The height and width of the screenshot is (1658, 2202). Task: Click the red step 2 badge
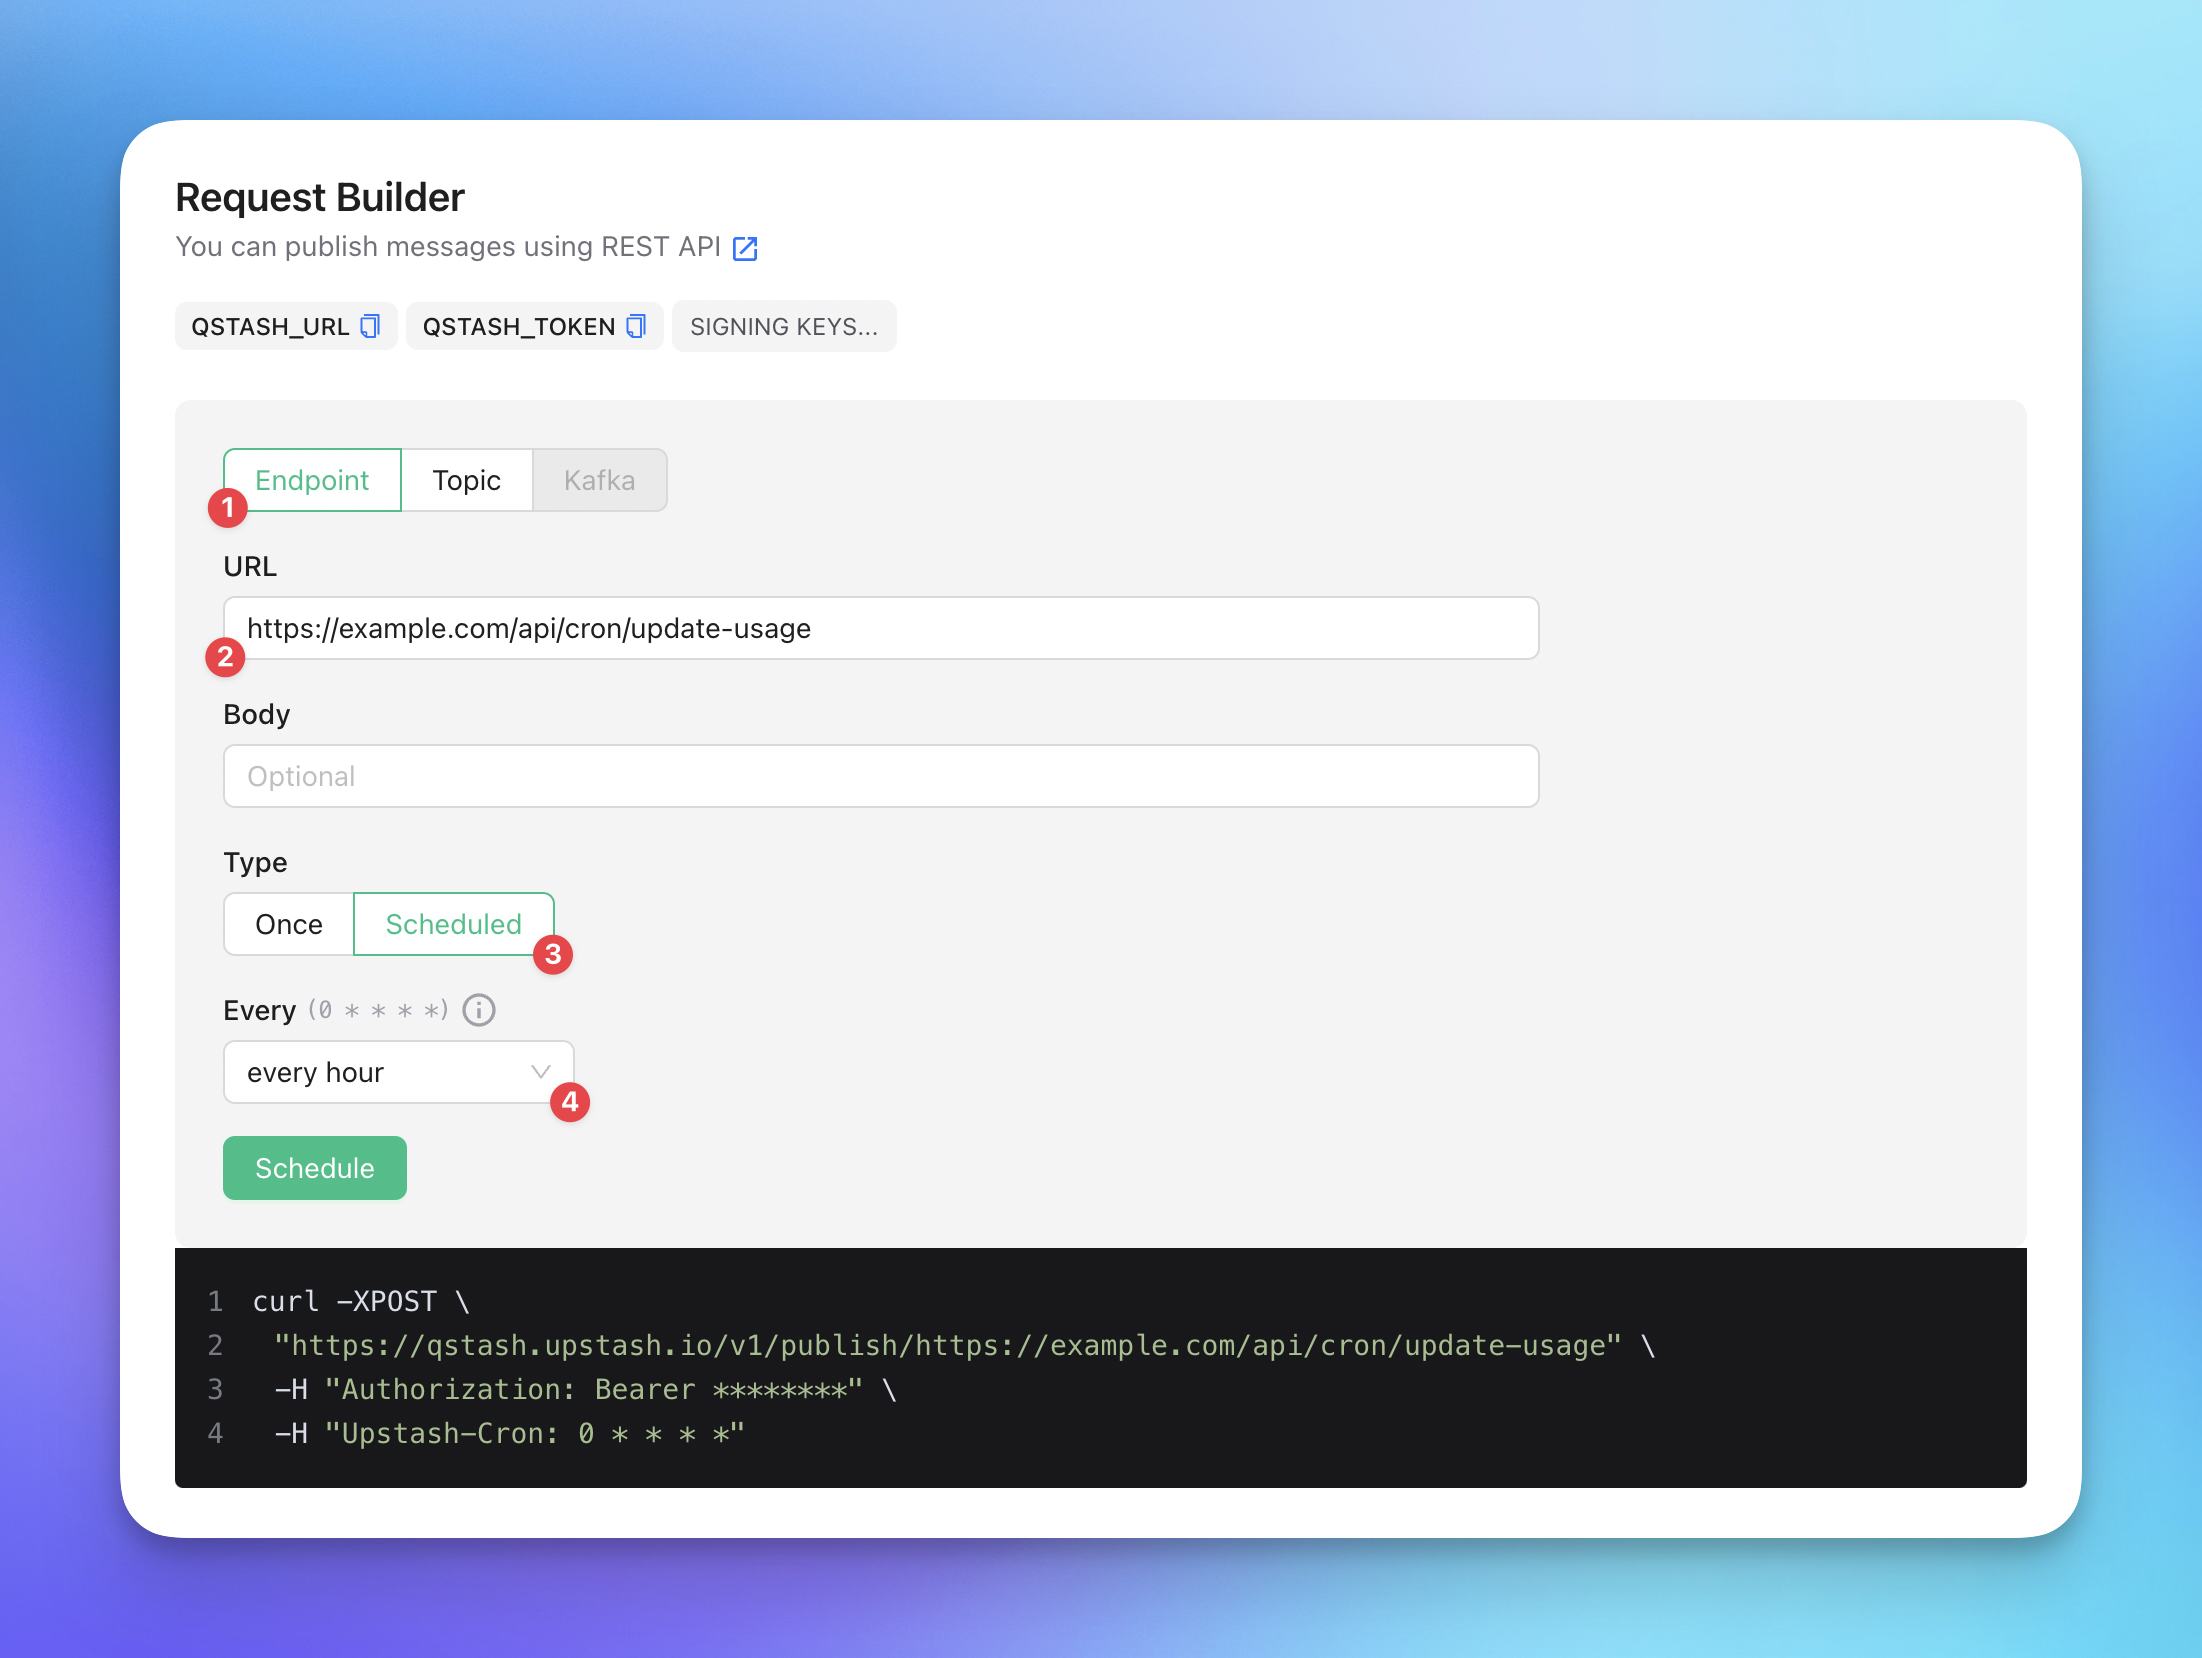point(226,657)
